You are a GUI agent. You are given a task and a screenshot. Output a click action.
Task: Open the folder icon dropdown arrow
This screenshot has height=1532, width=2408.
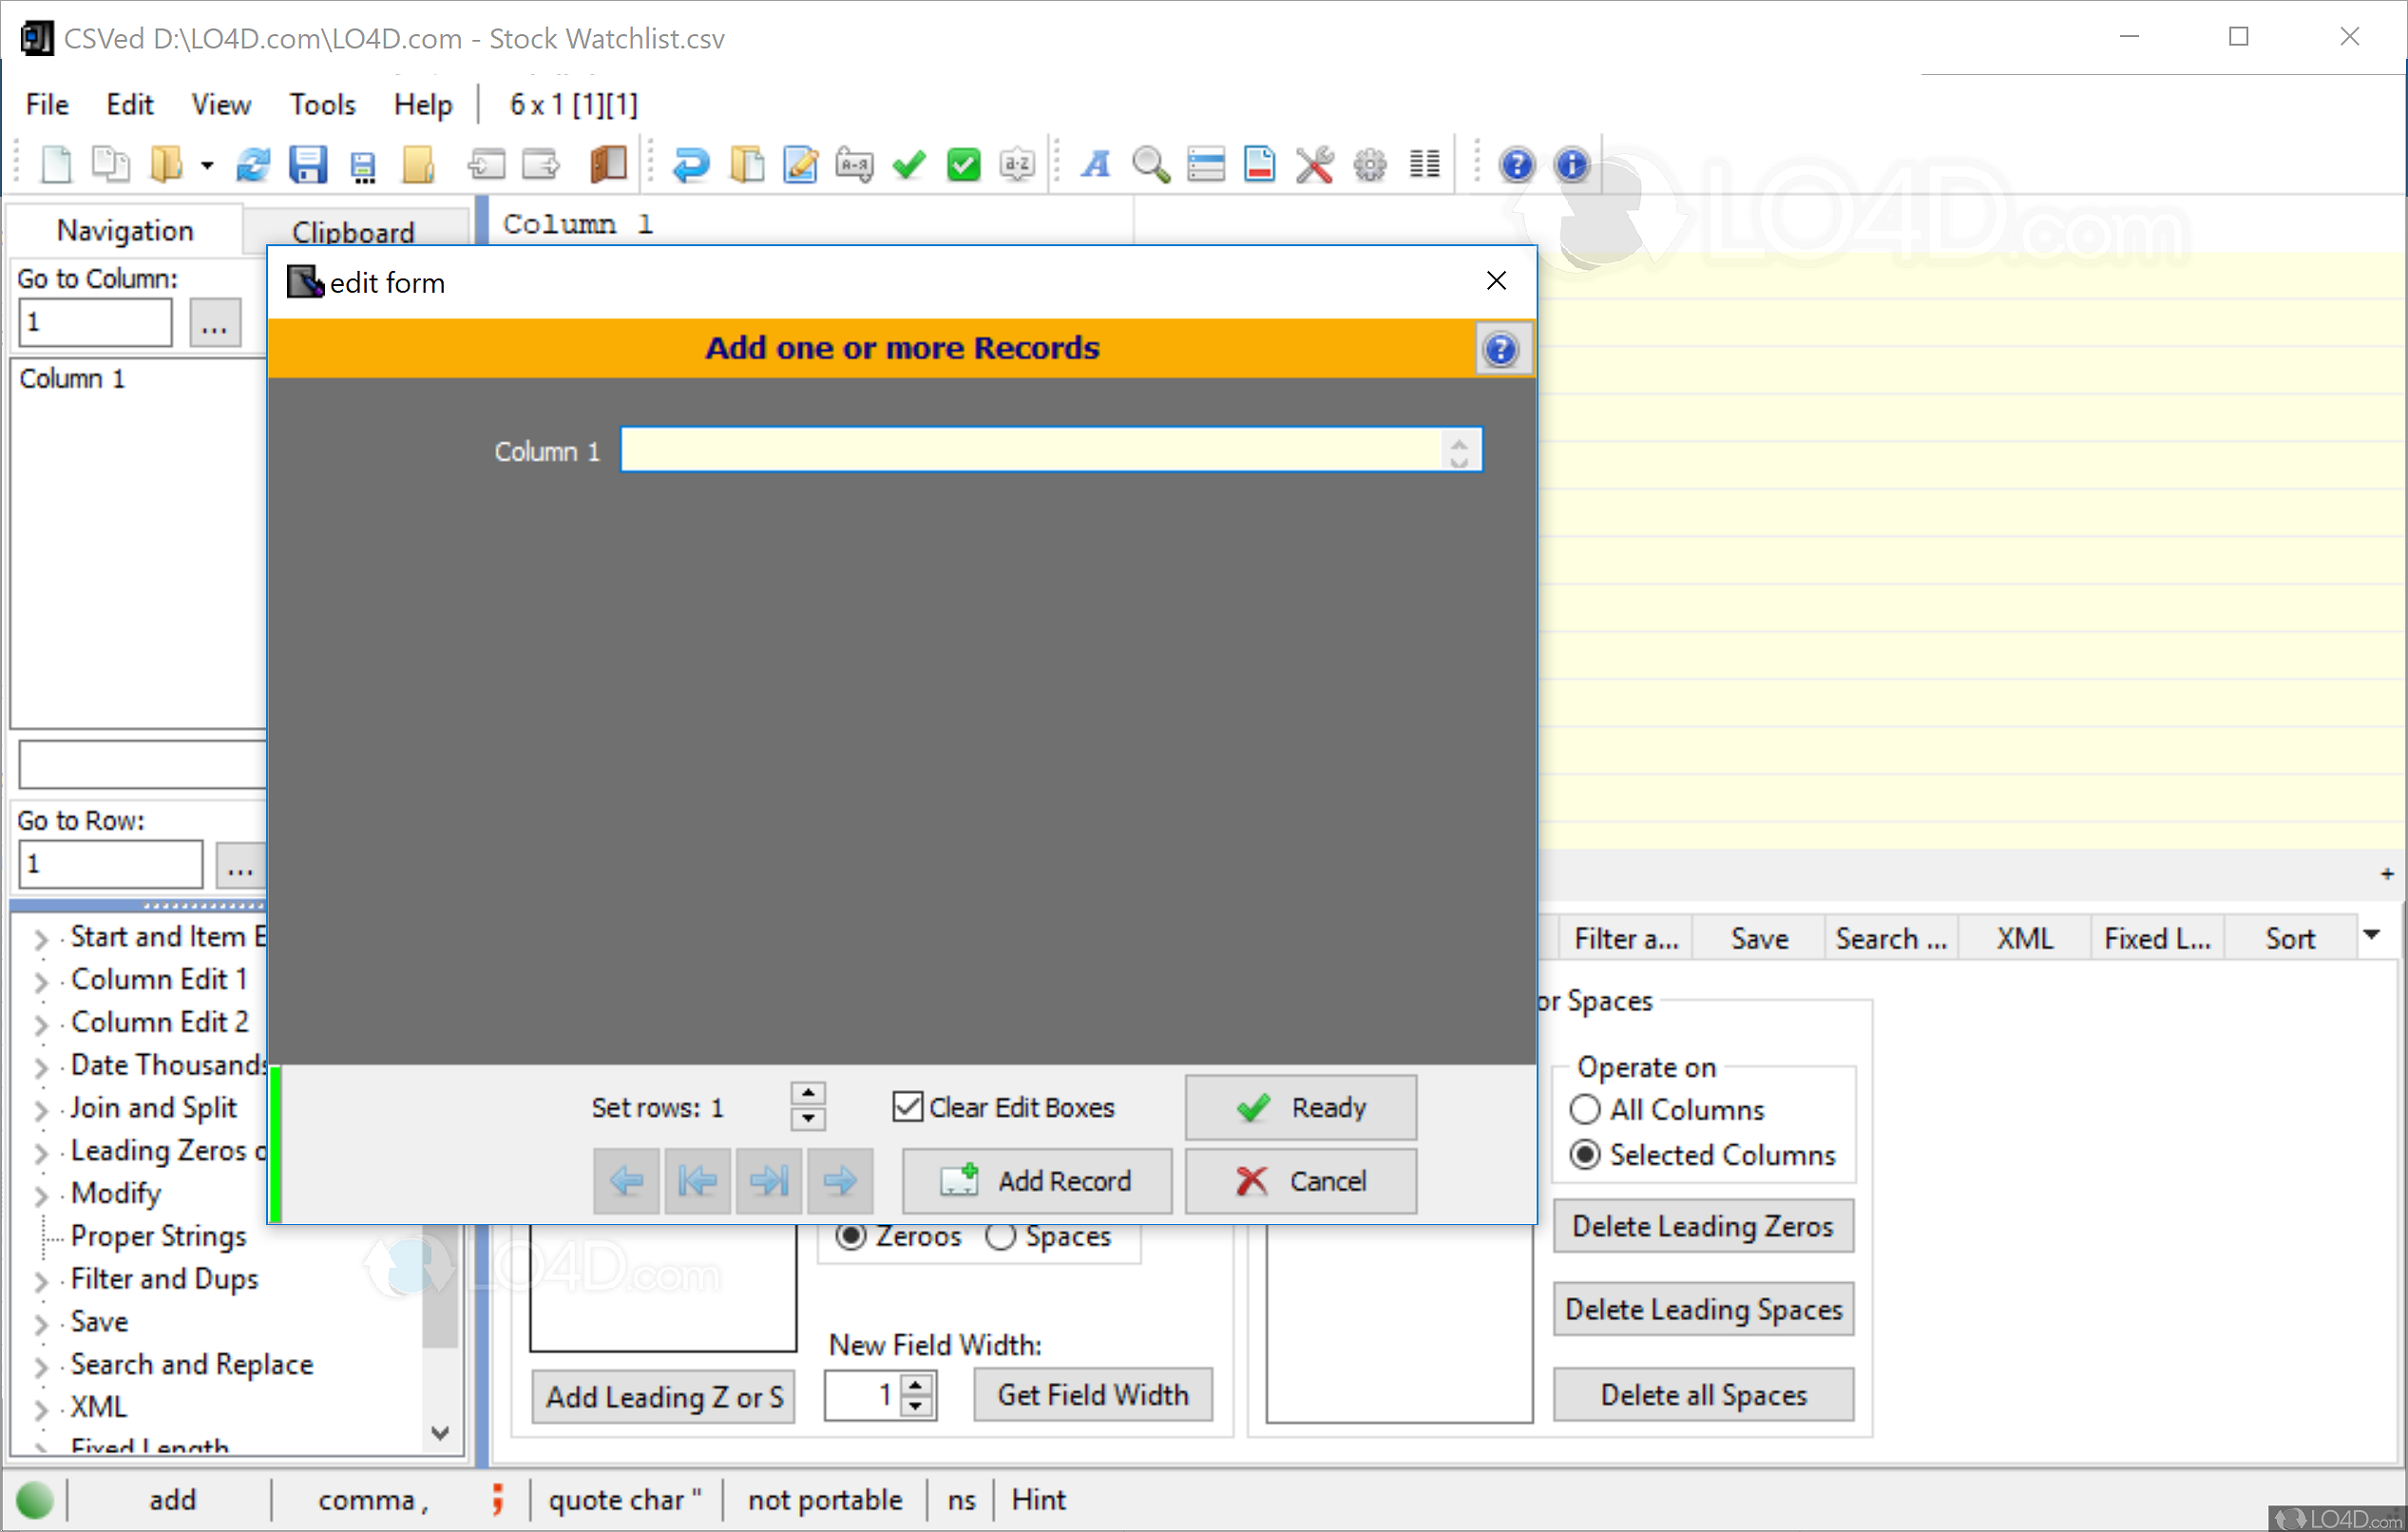click(207, 165)
